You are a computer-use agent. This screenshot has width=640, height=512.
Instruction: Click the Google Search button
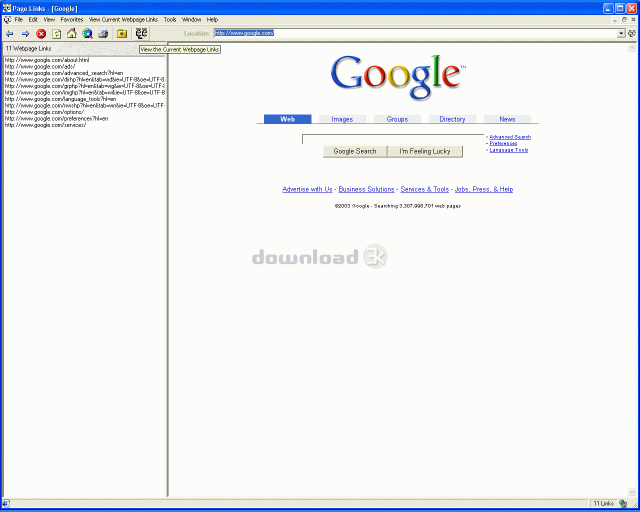pyautogui.click(x=355, y=151)
